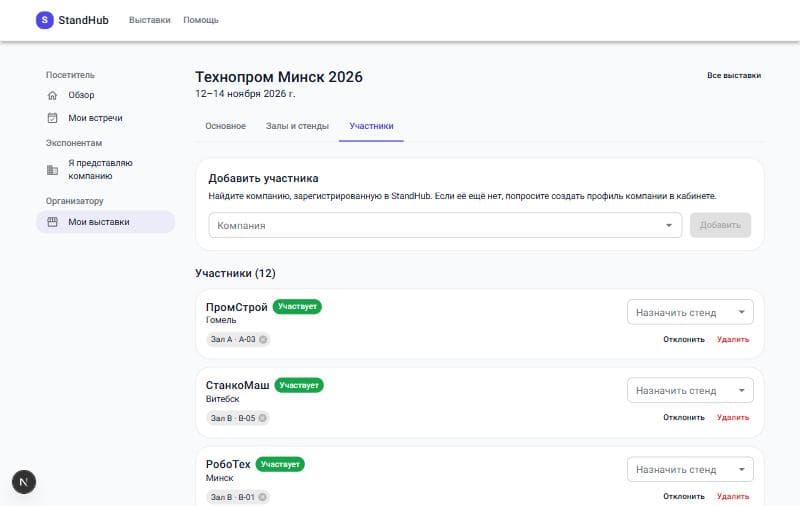The width and height of the screenshot is (800, 506).
Task: Click the Технопром Минск 2026 heading
Action: (x=279, y=77)
